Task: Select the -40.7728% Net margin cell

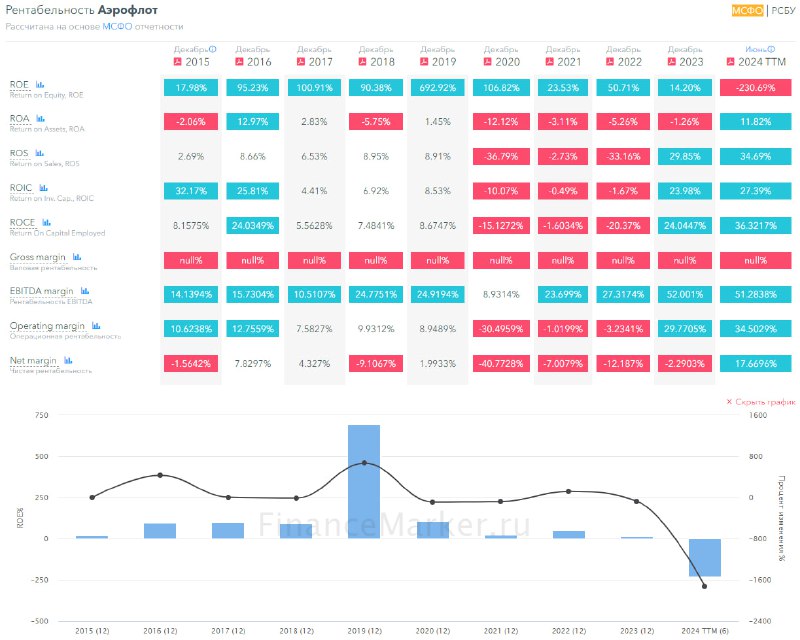Action: tap(501, 363)
